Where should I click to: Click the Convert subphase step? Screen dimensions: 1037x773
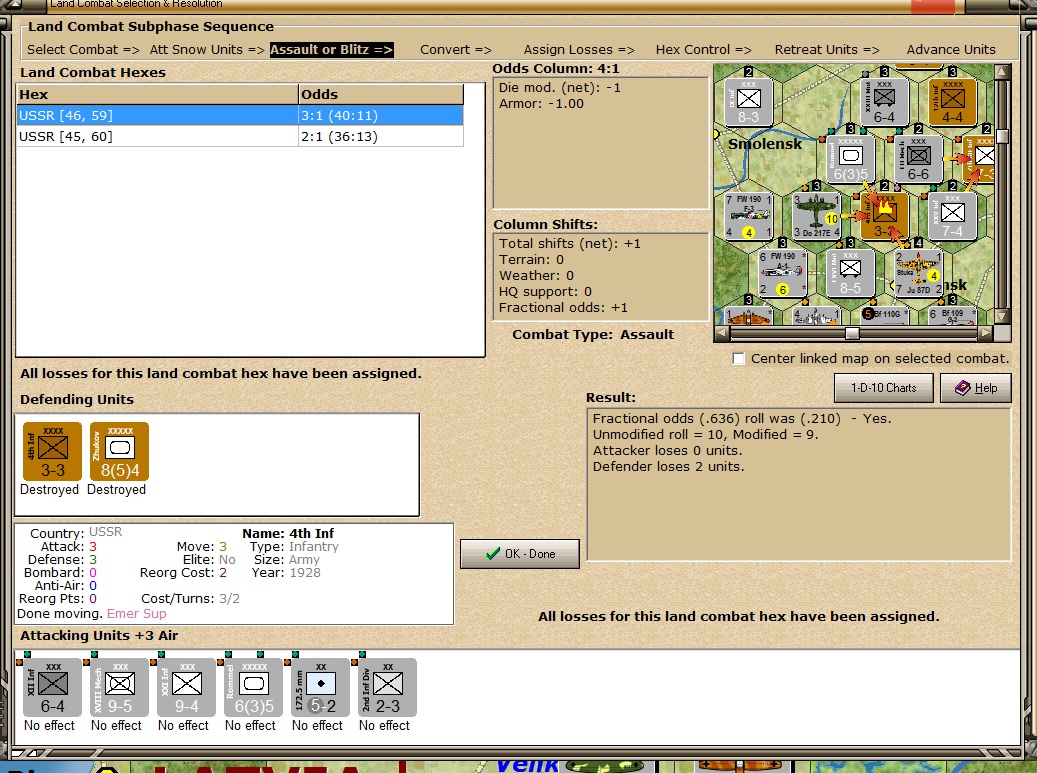point(456,50)
